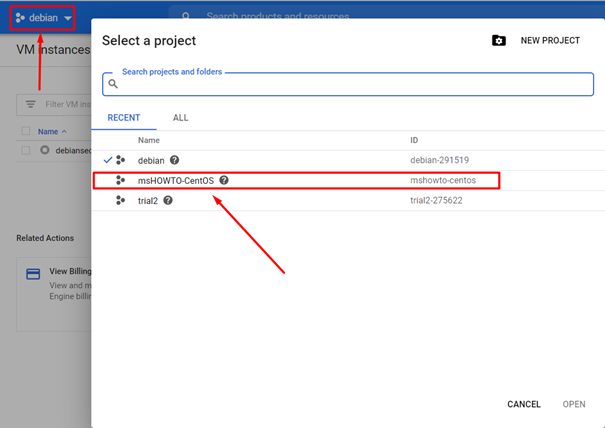605x428 pixels.
Task: Click the sort arrow next to Name
Action: click(64, 132)
